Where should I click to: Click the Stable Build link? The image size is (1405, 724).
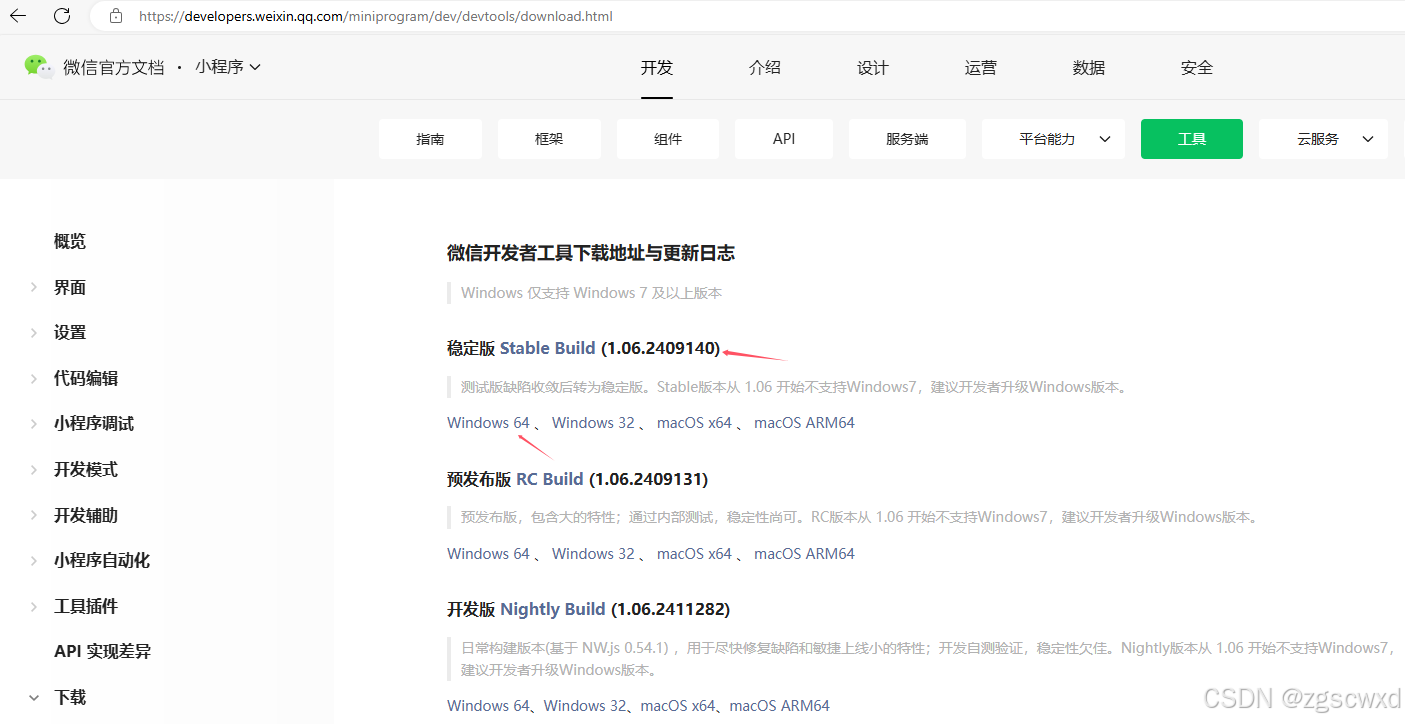tap(548, 348)
